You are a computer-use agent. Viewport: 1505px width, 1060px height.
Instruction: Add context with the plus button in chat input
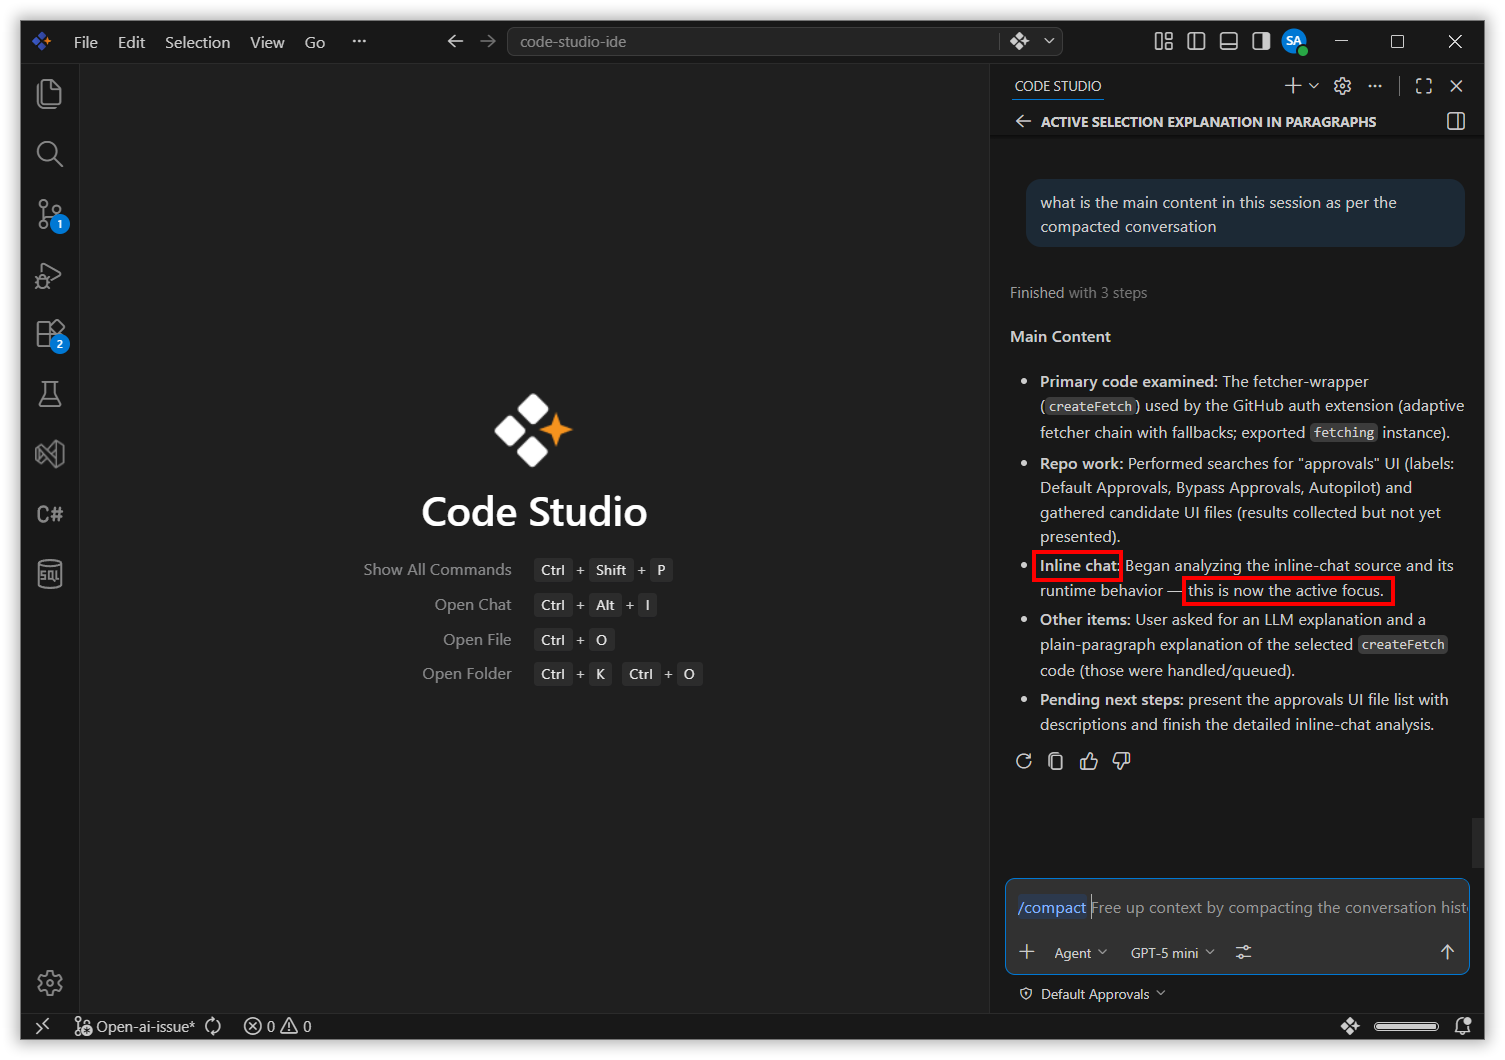click(x=1027, y=952)
